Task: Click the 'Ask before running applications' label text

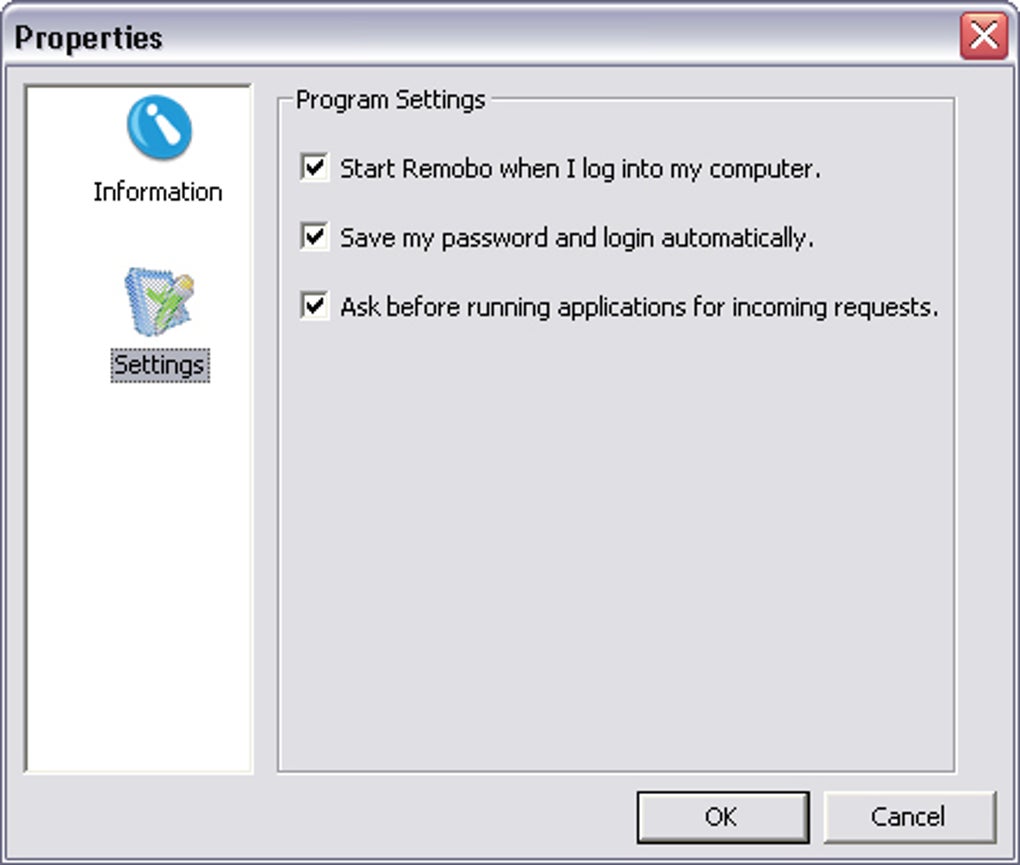Action: click(638, 308)
